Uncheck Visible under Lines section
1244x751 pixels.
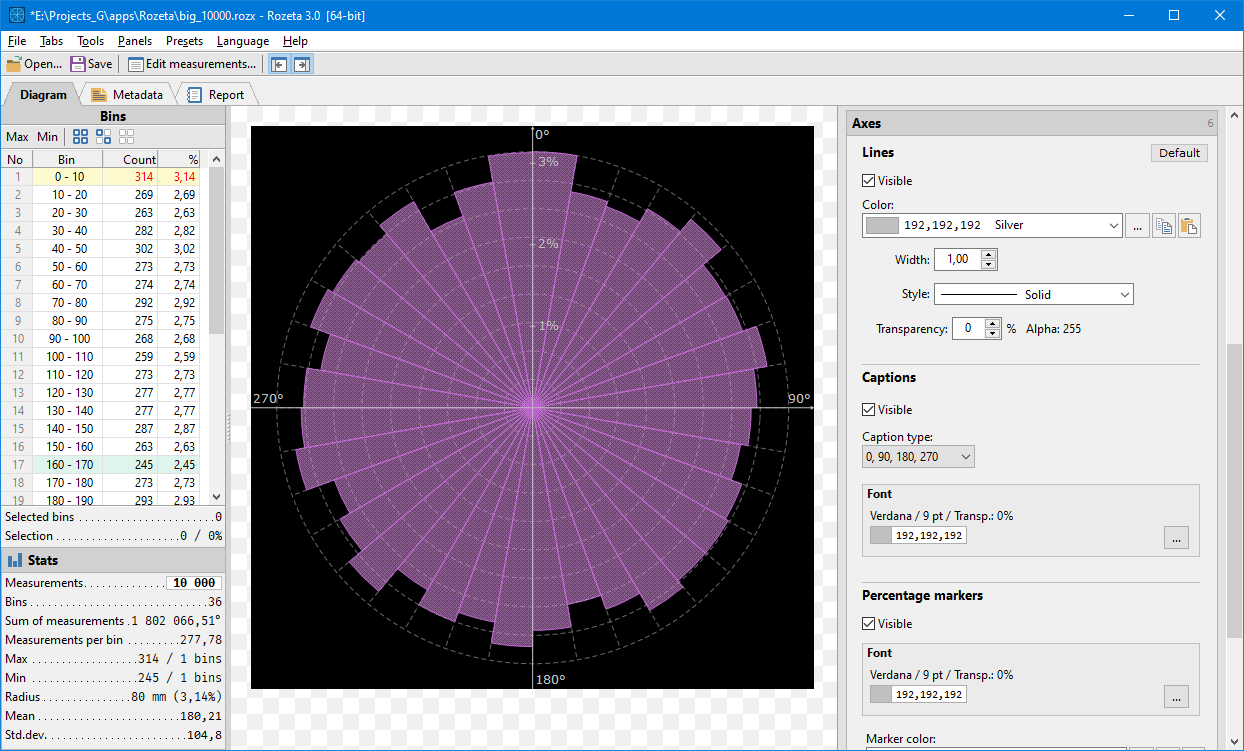869,181
